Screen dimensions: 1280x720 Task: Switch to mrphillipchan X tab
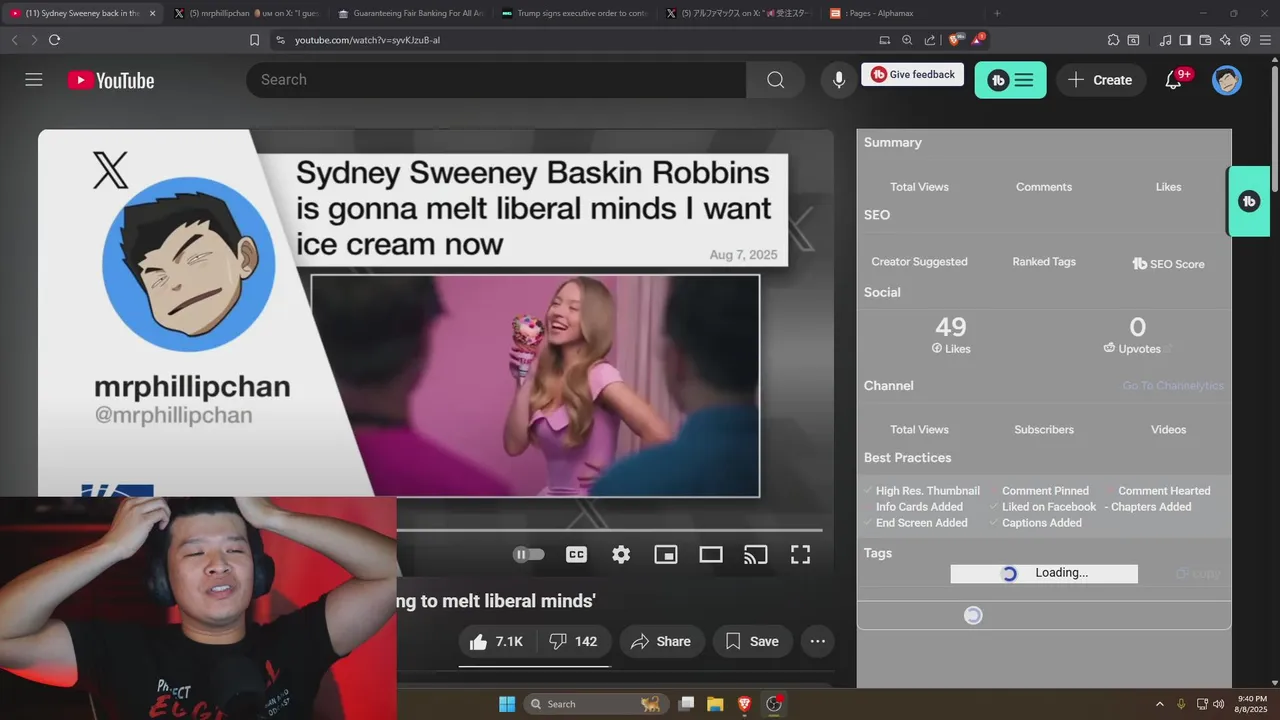245,14
